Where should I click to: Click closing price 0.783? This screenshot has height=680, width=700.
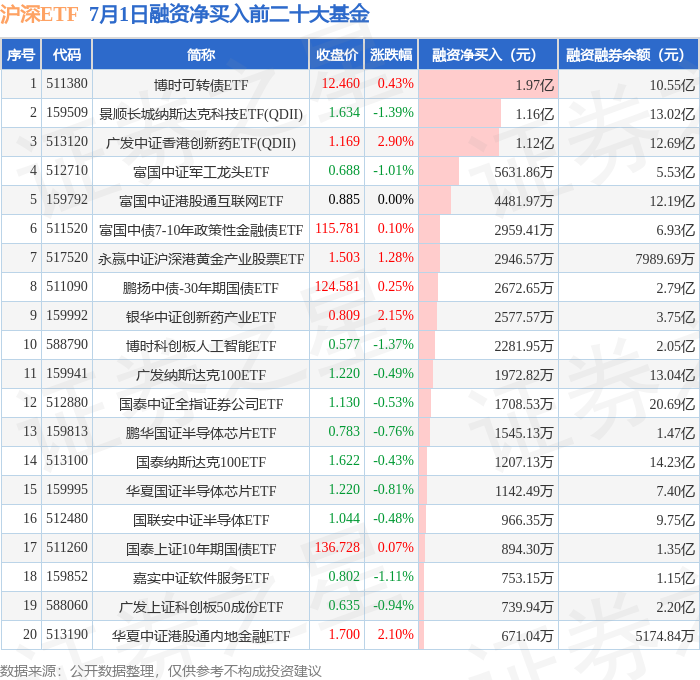pyautogui.click(x=344, y=432)
